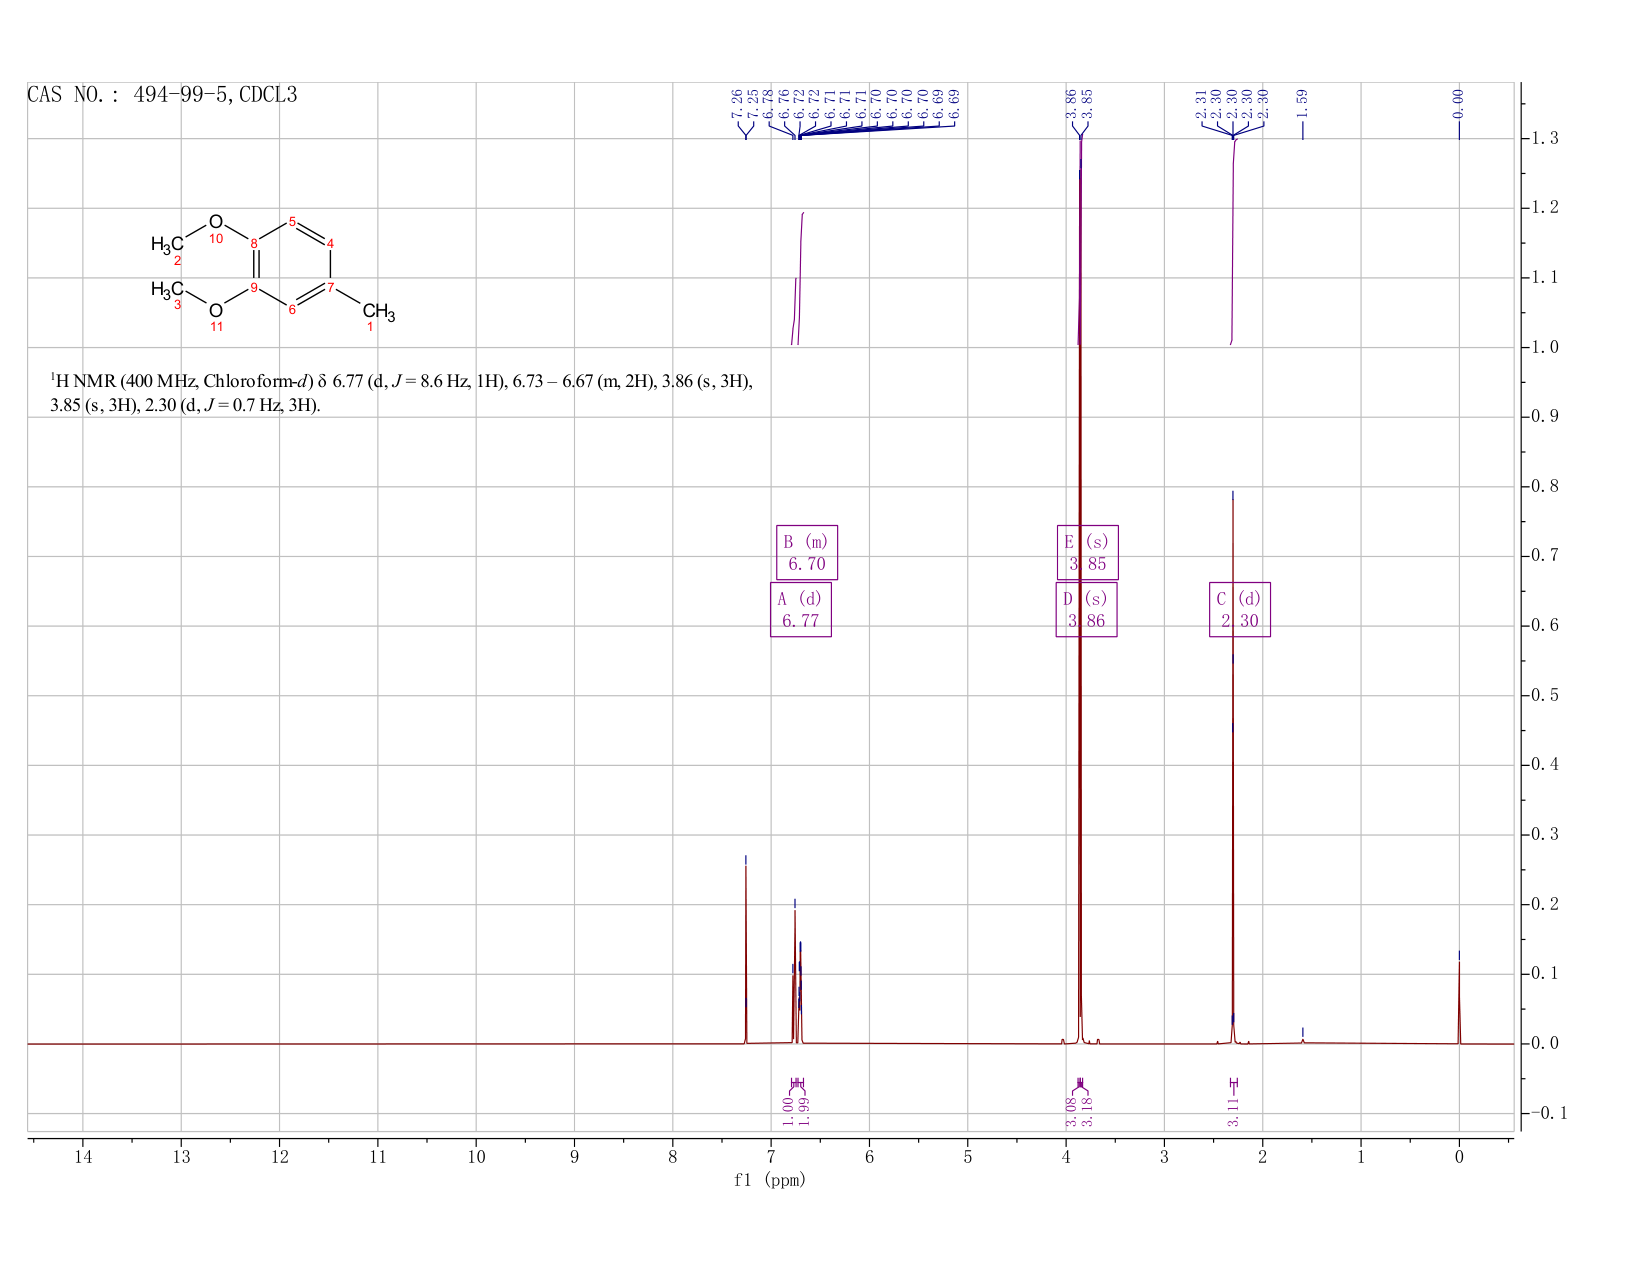Click the 12 tick label on ppm axis
1650x1275 pixels.
(279, 1157)
